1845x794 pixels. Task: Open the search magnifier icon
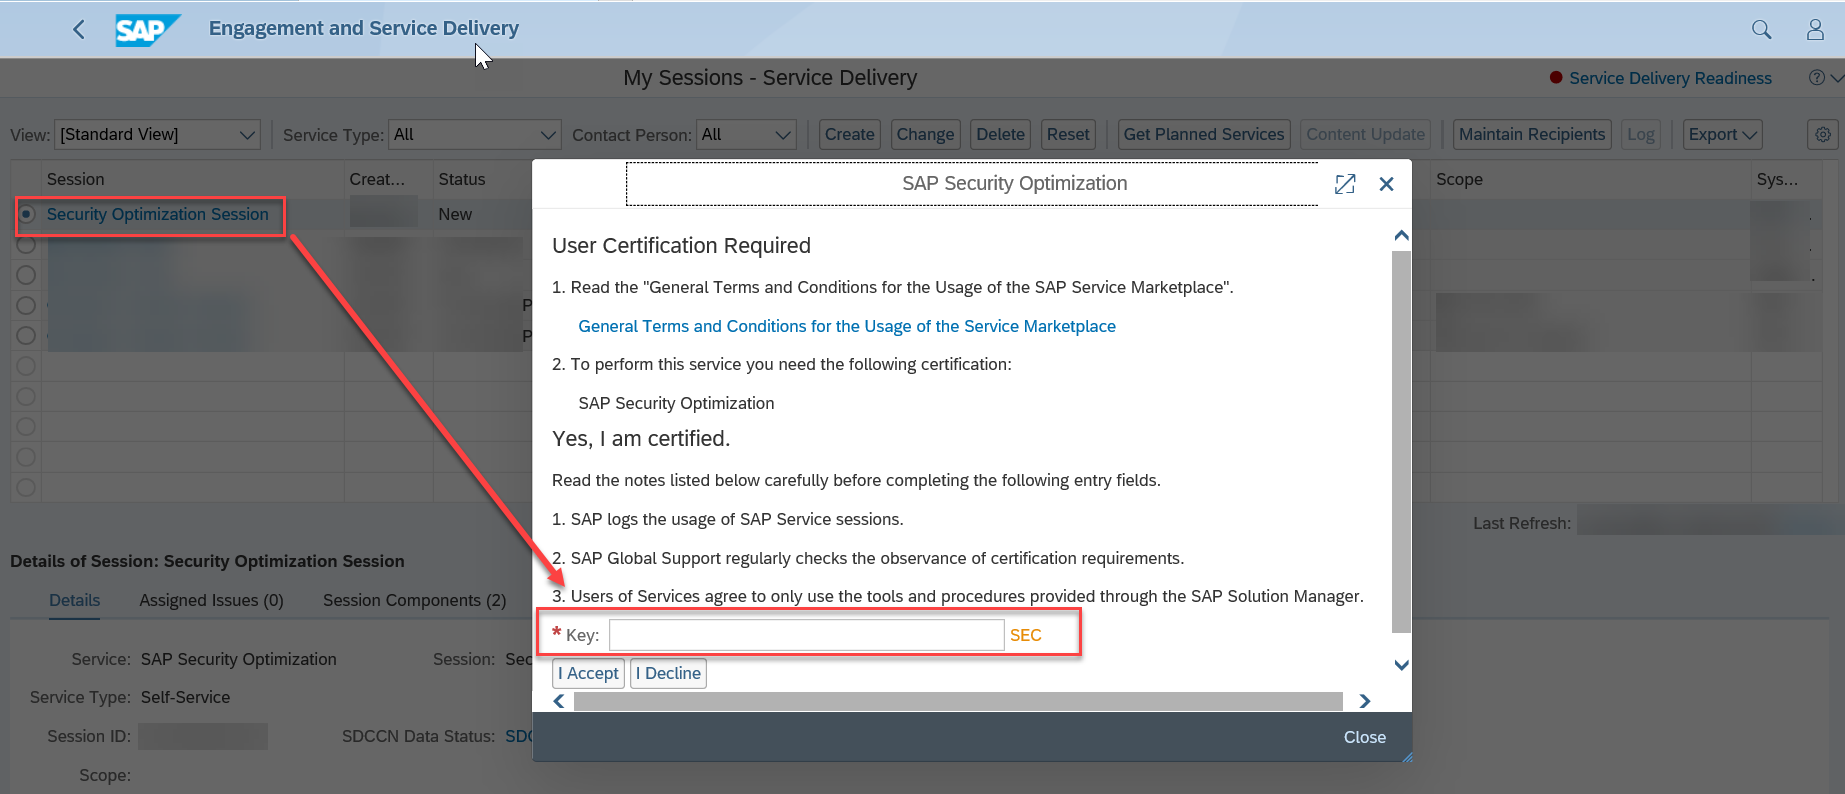(x=1762, y=30)
